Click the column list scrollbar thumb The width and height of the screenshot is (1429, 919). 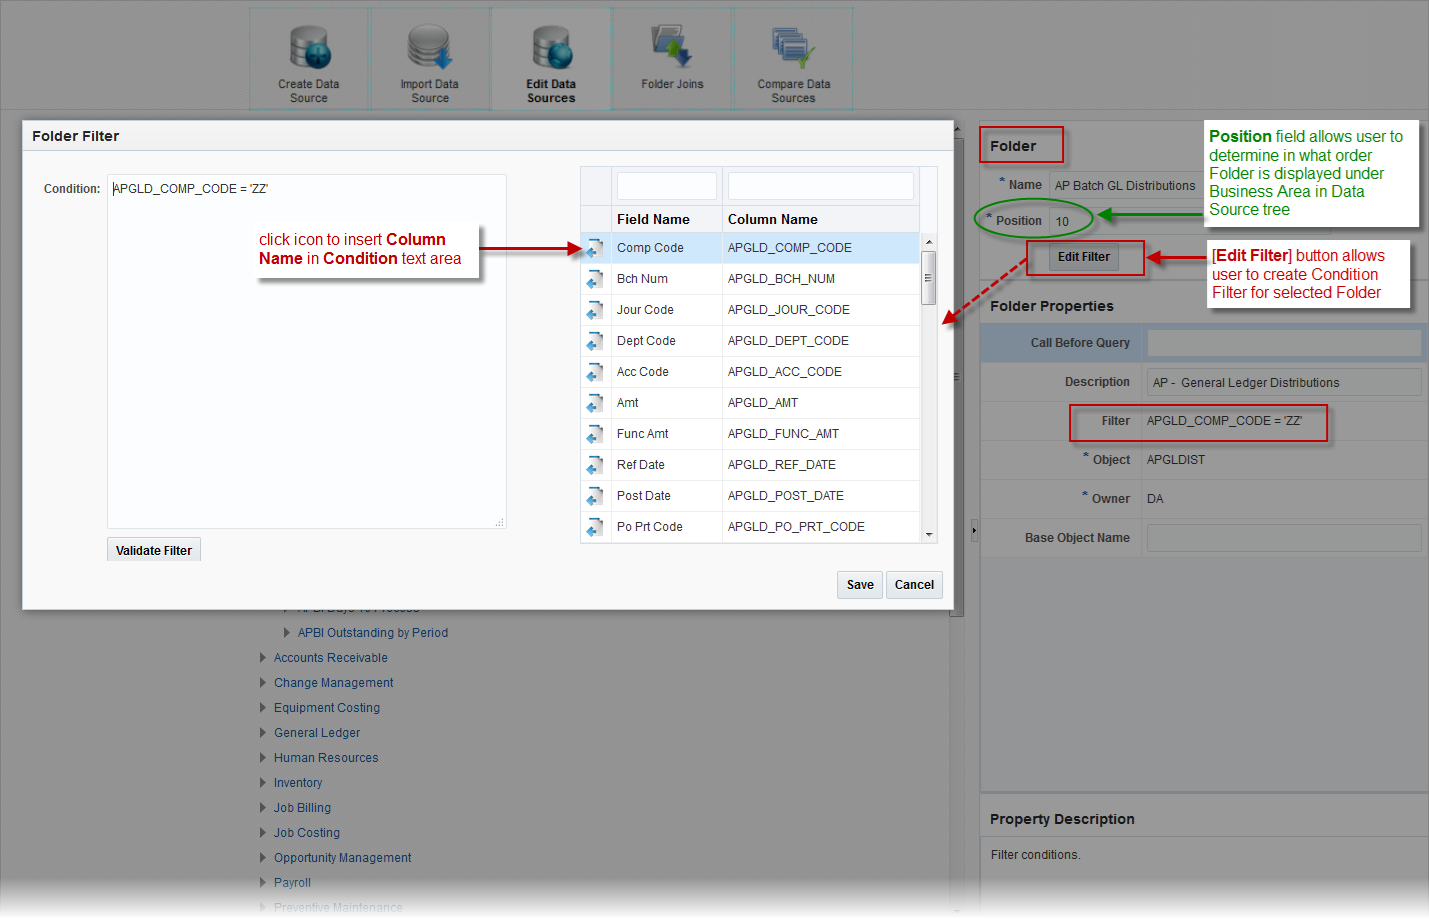929,278
